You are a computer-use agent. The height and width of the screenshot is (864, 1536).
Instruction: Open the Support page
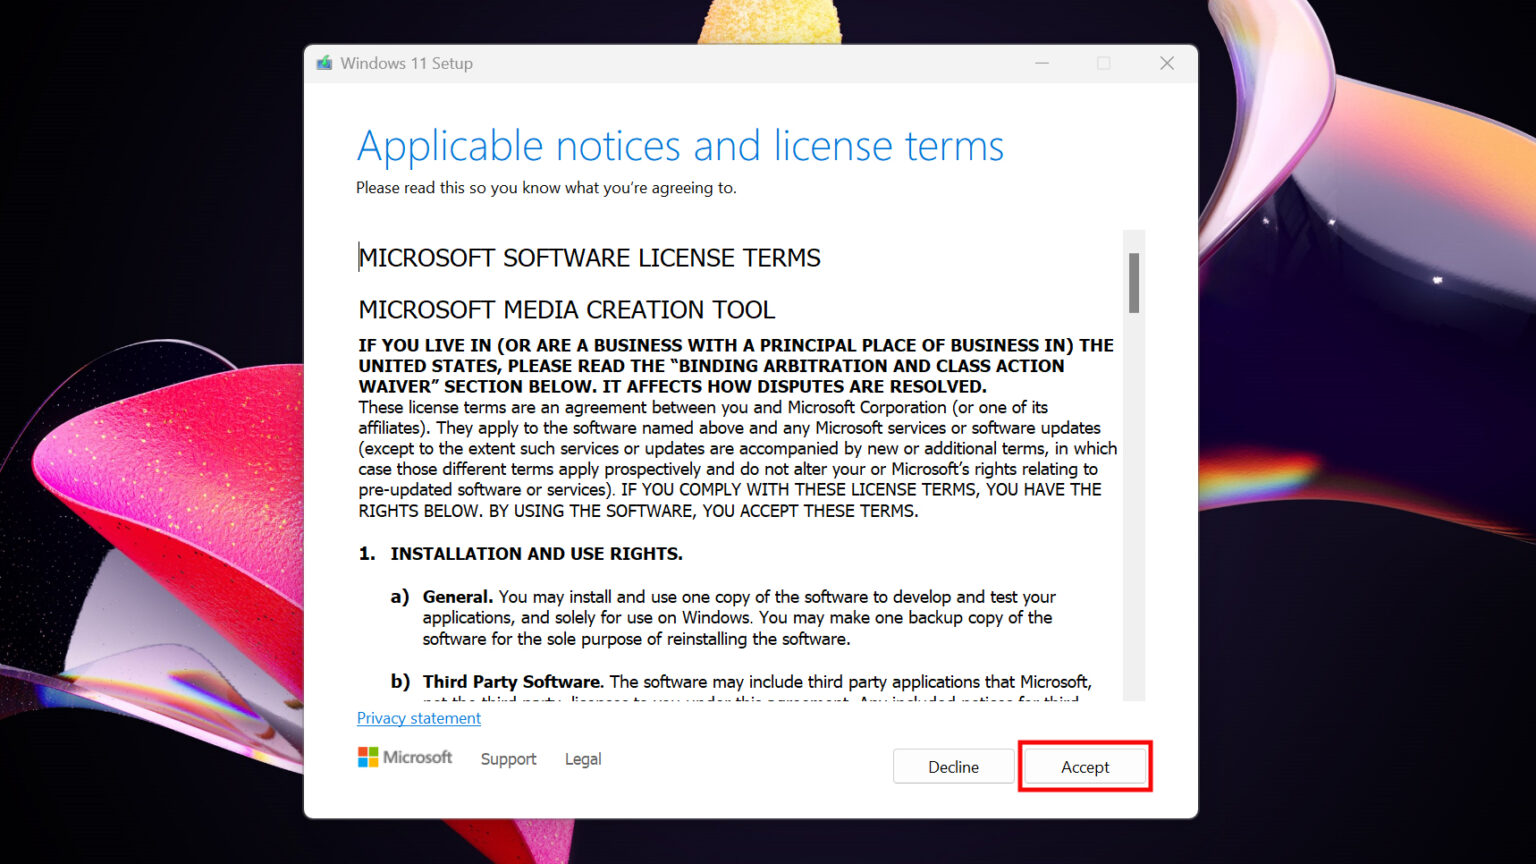tap(508, 759)
